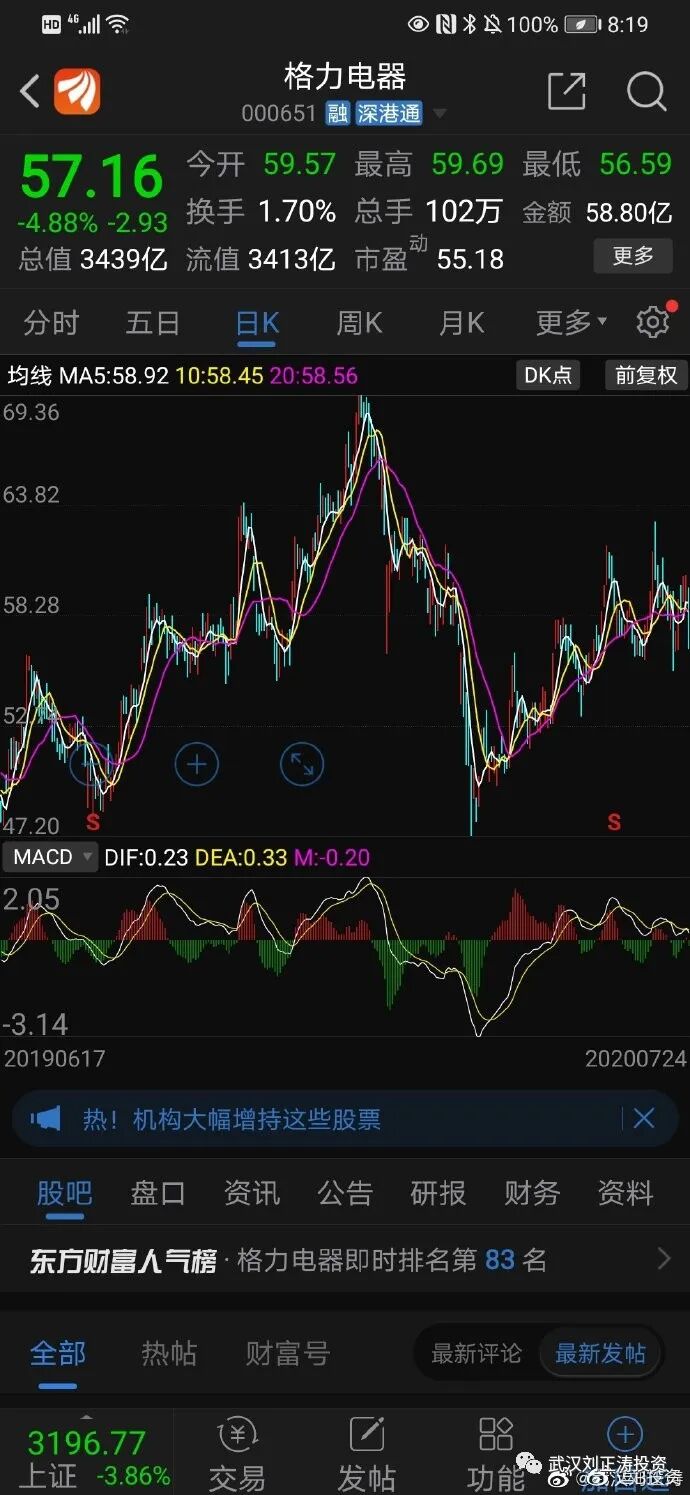Image resolution: width=690 pixels, height=1495 pixels.
Task: Switch to 最新评论 sort option
Action: pos(476,1354)
